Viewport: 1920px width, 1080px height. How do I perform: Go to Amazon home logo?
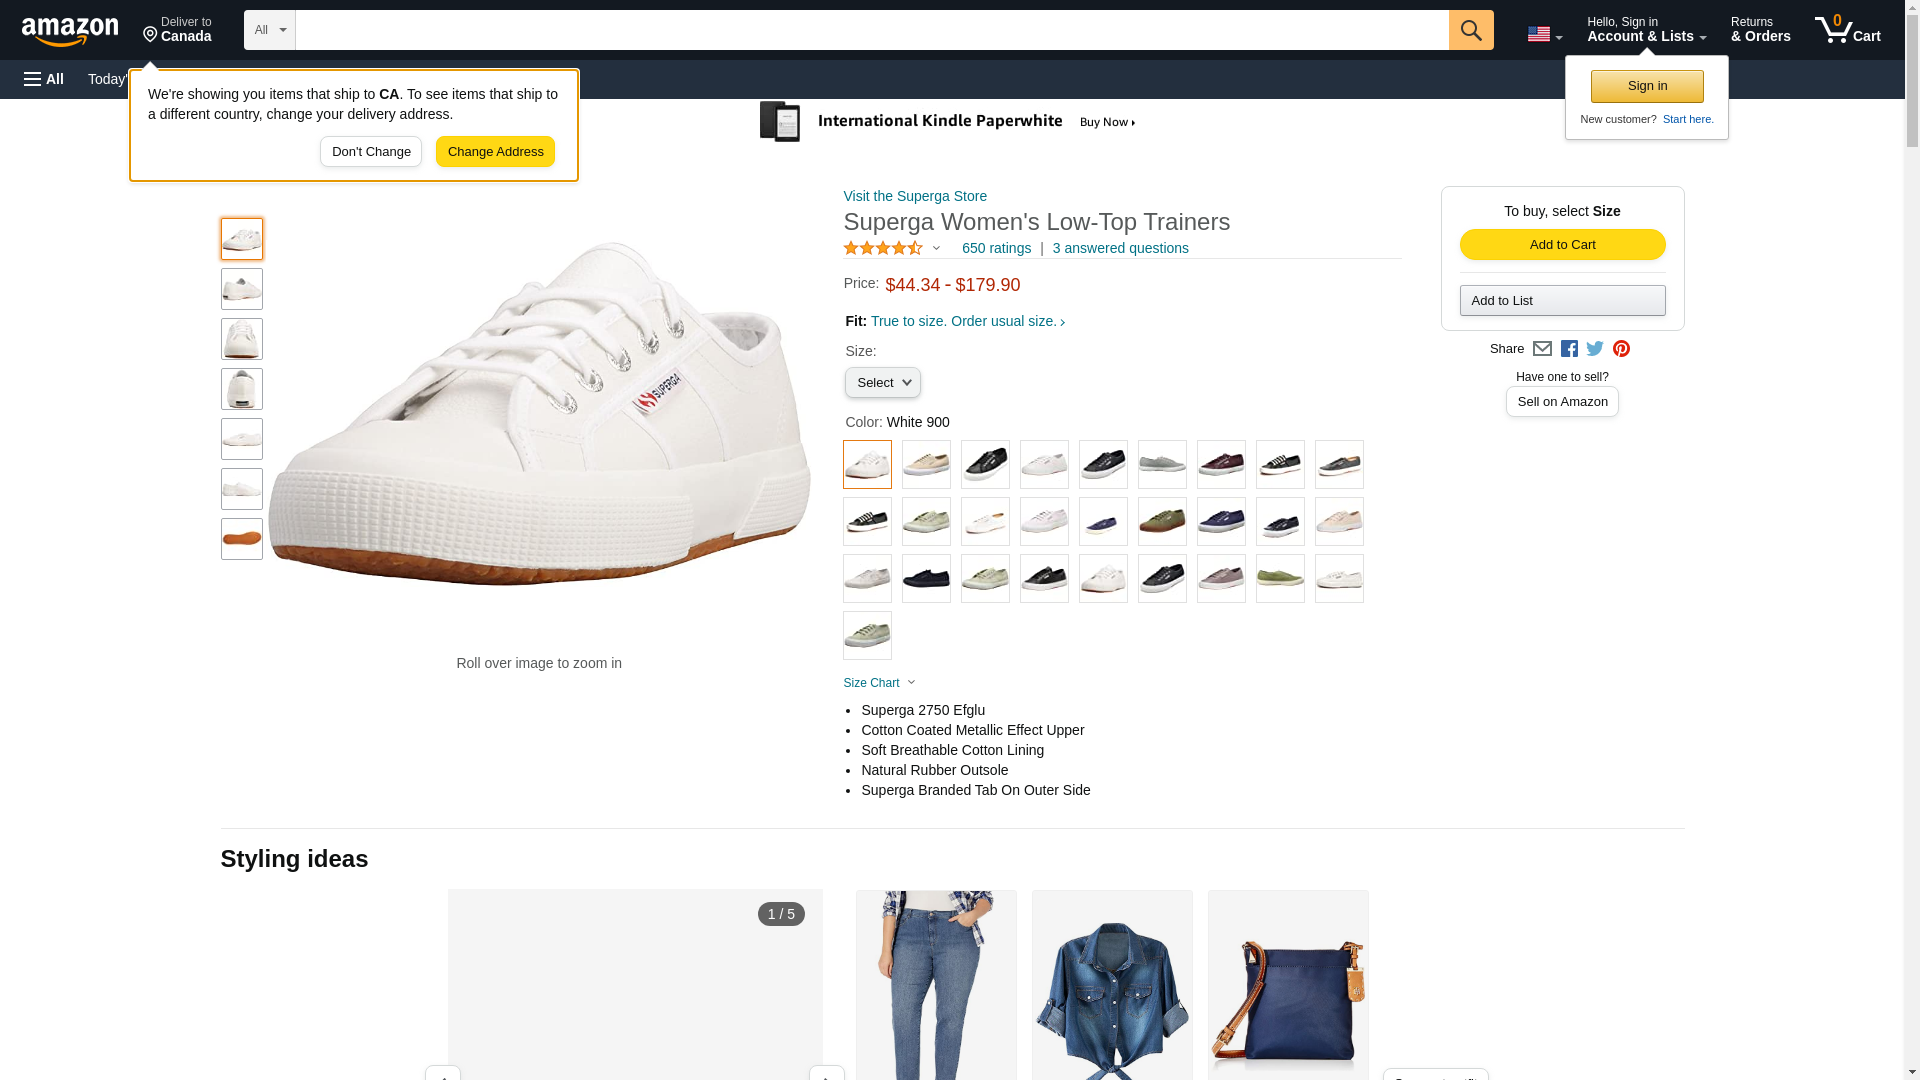coord(70,31)
